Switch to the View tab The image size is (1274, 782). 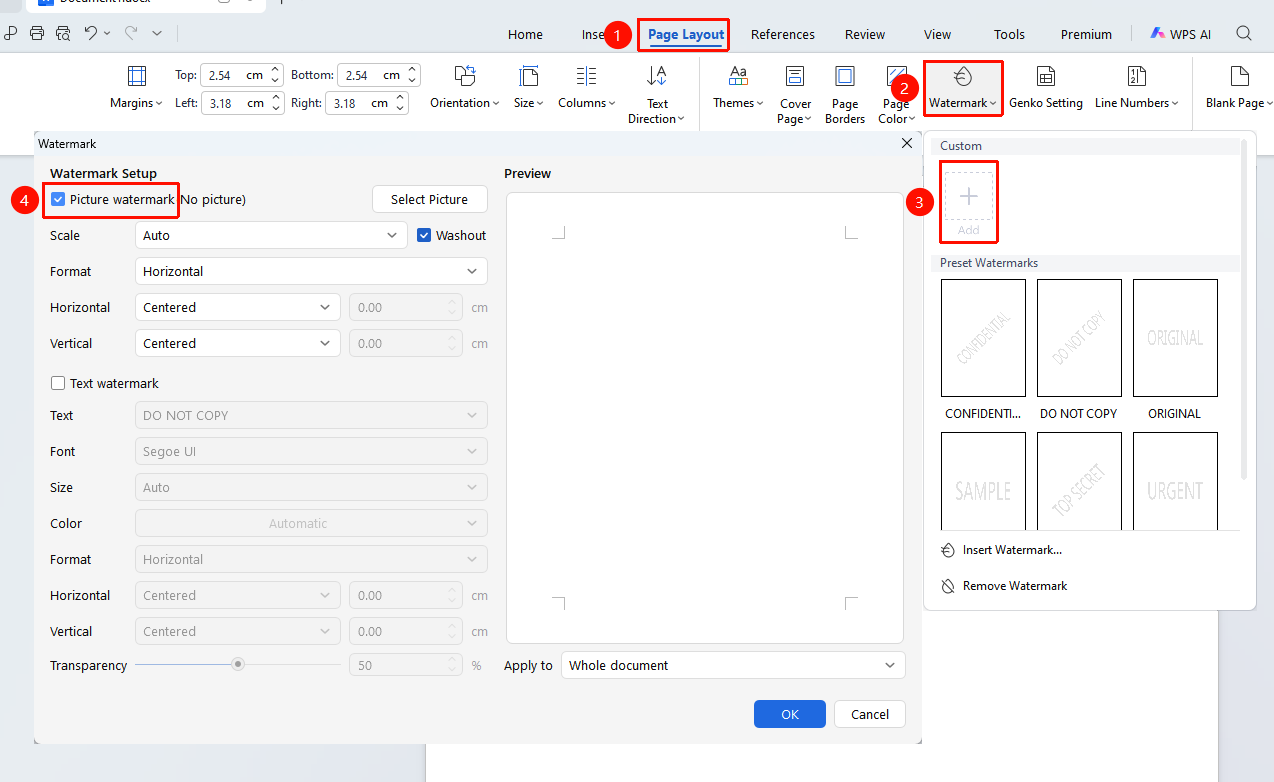coord(937,34)
